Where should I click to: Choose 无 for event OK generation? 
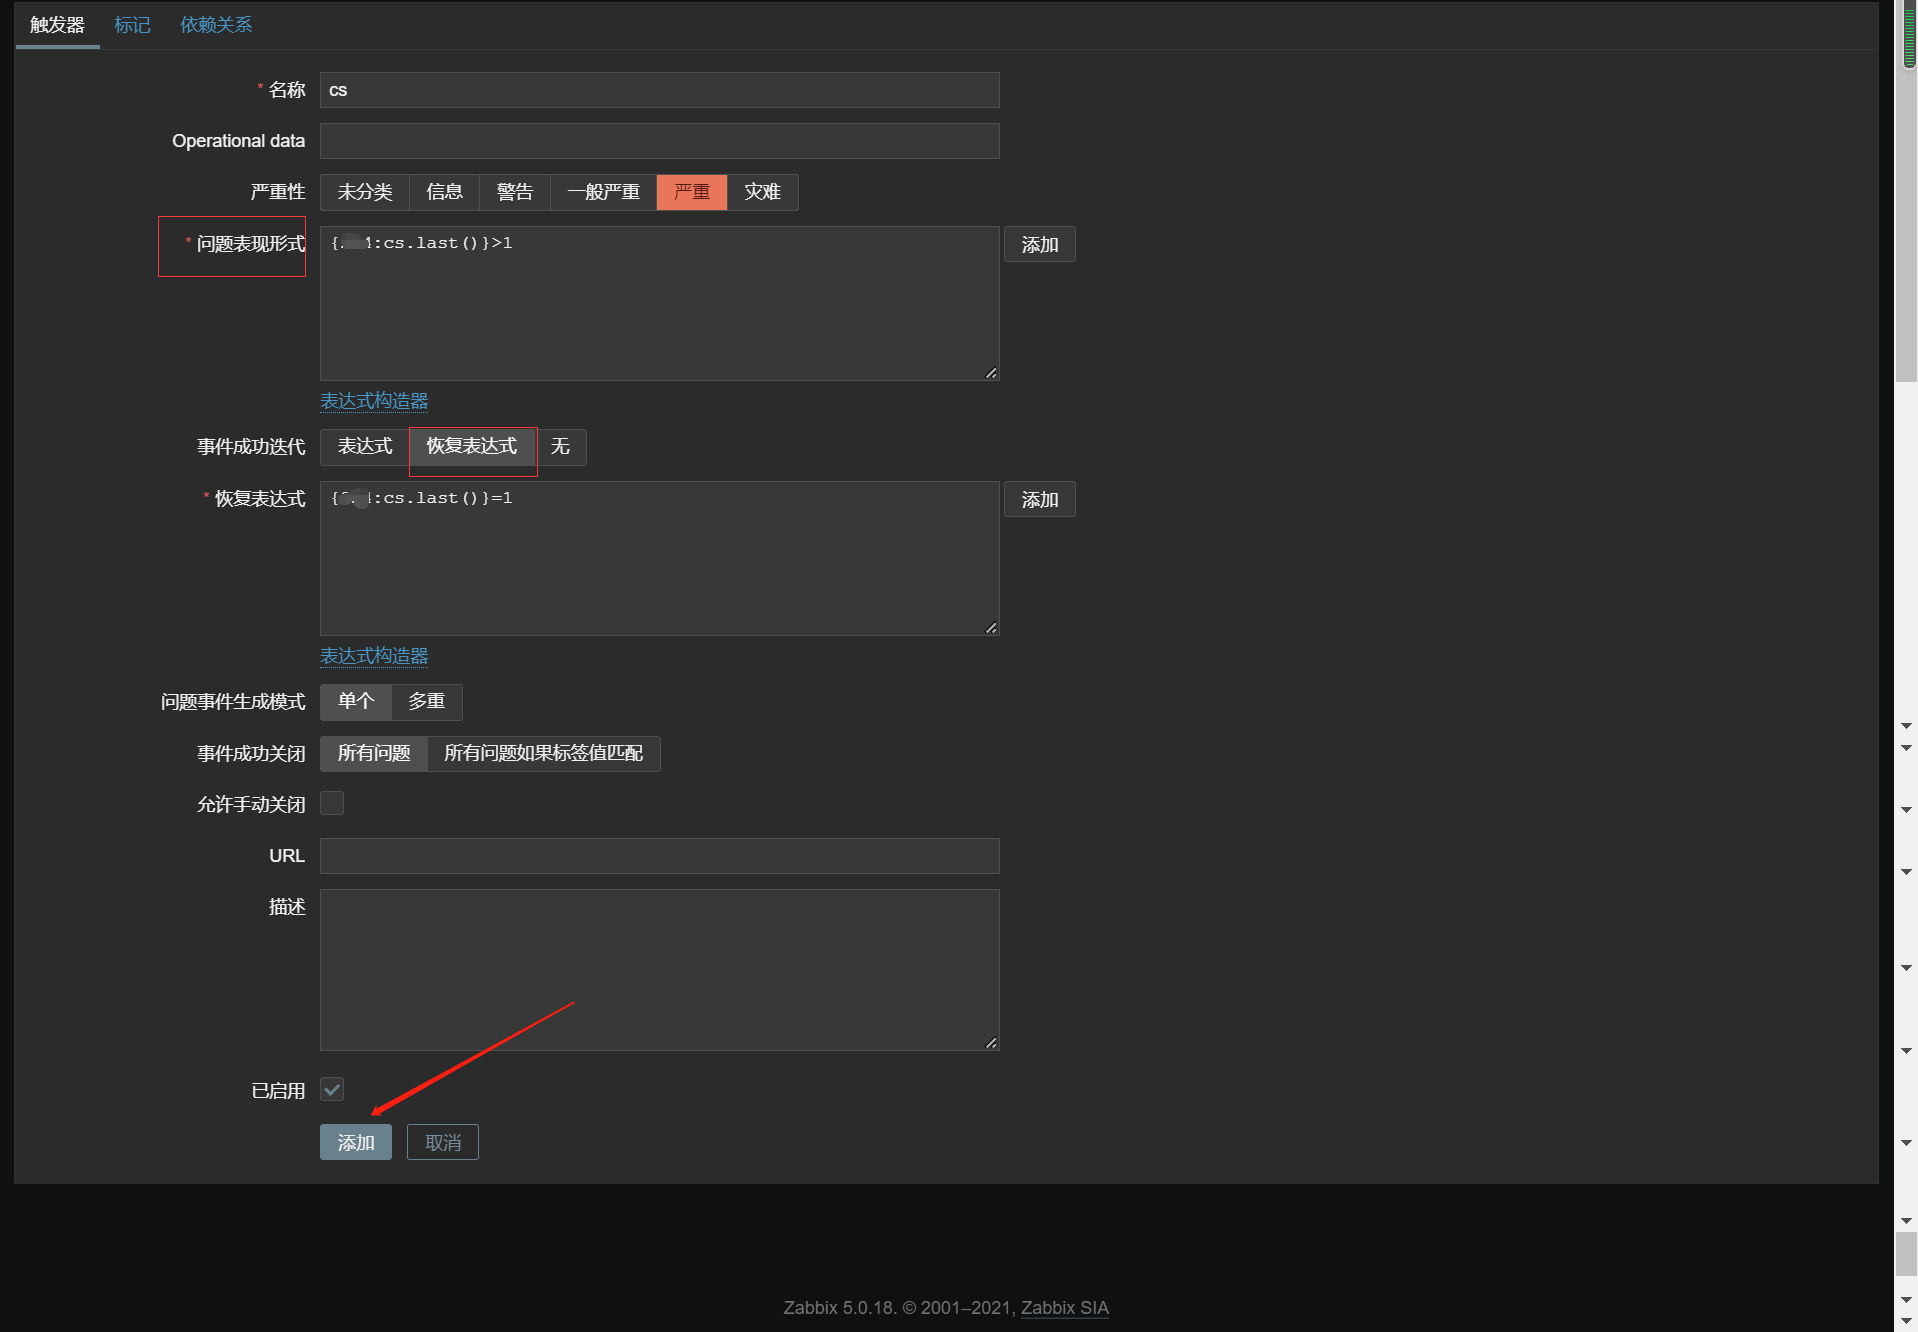tap(560, 446)
